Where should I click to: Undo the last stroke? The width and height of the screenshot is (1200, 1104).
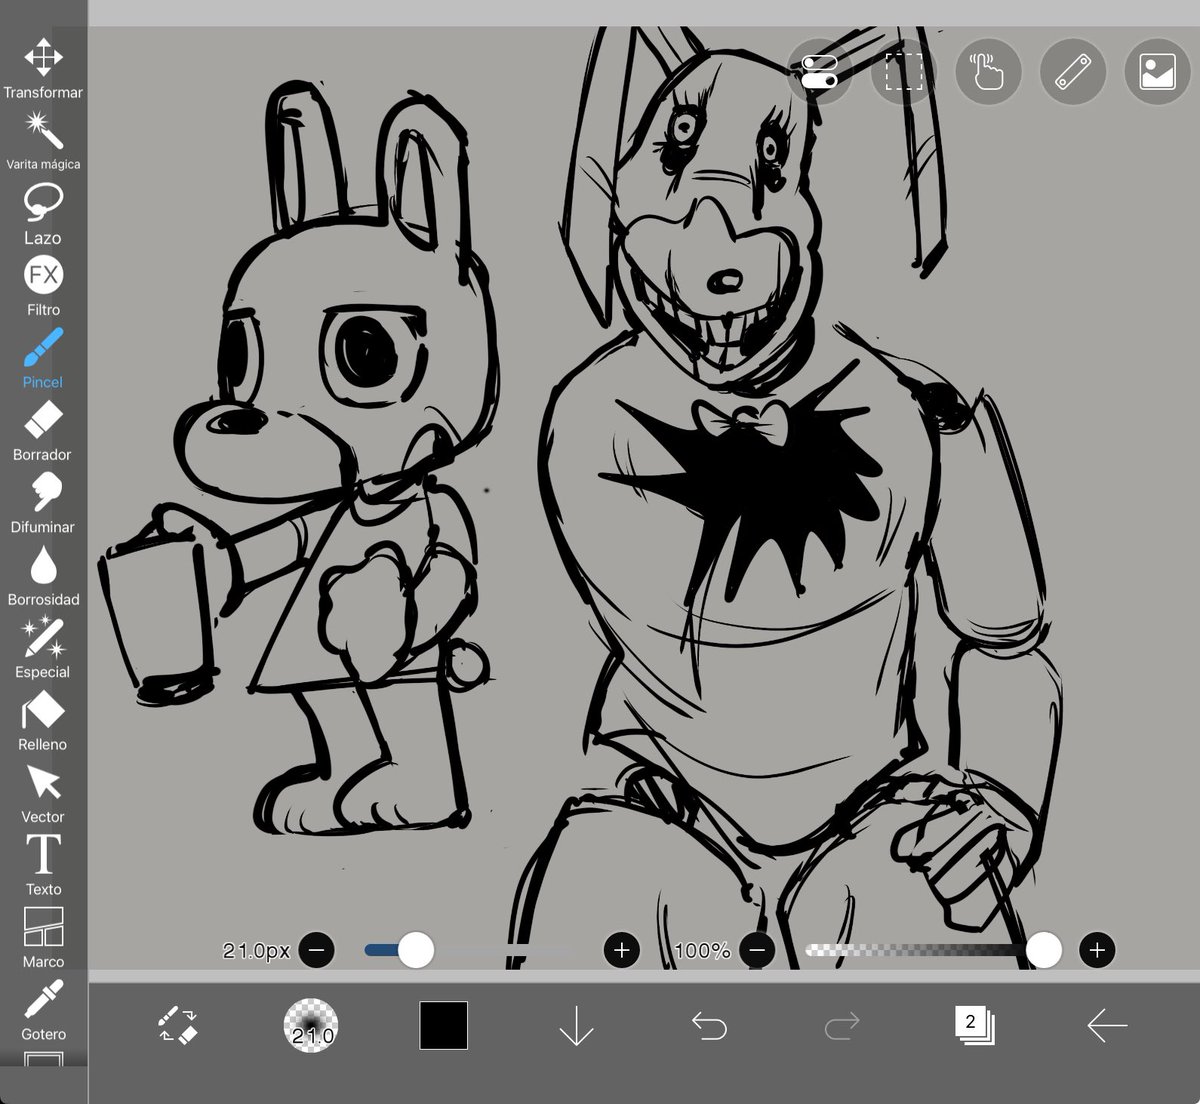click(x=709, y=1026)
